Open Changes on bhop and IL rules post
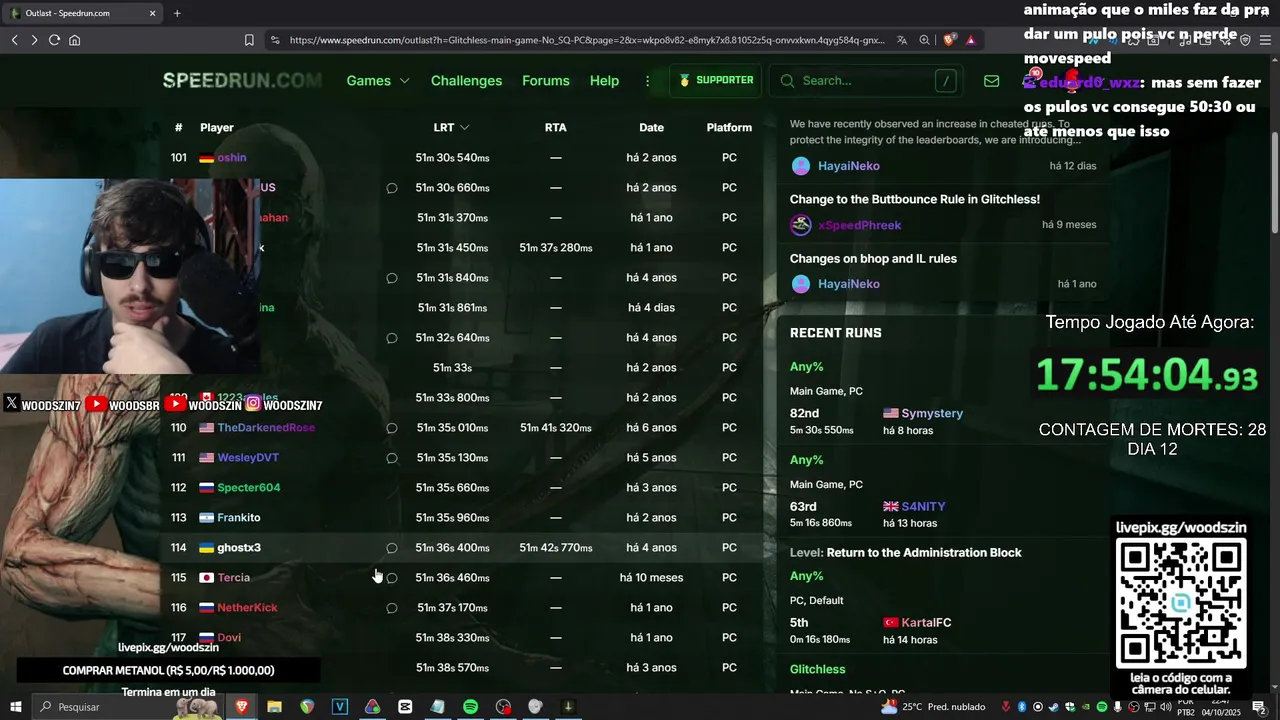This screenshot has width=1280, height=720. point(873,258)
